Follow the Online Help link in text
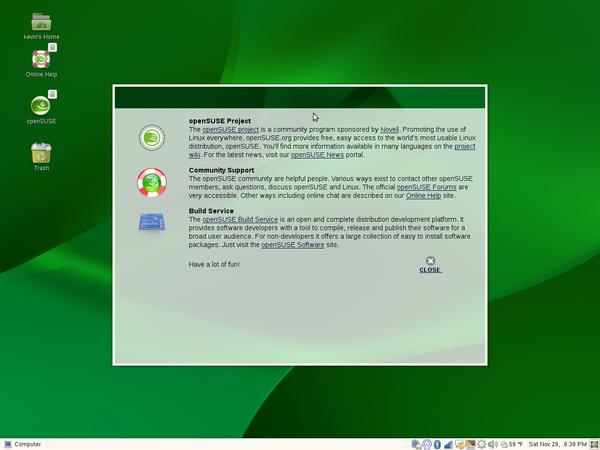Screen dimensions: 600x450 (423, 196)
